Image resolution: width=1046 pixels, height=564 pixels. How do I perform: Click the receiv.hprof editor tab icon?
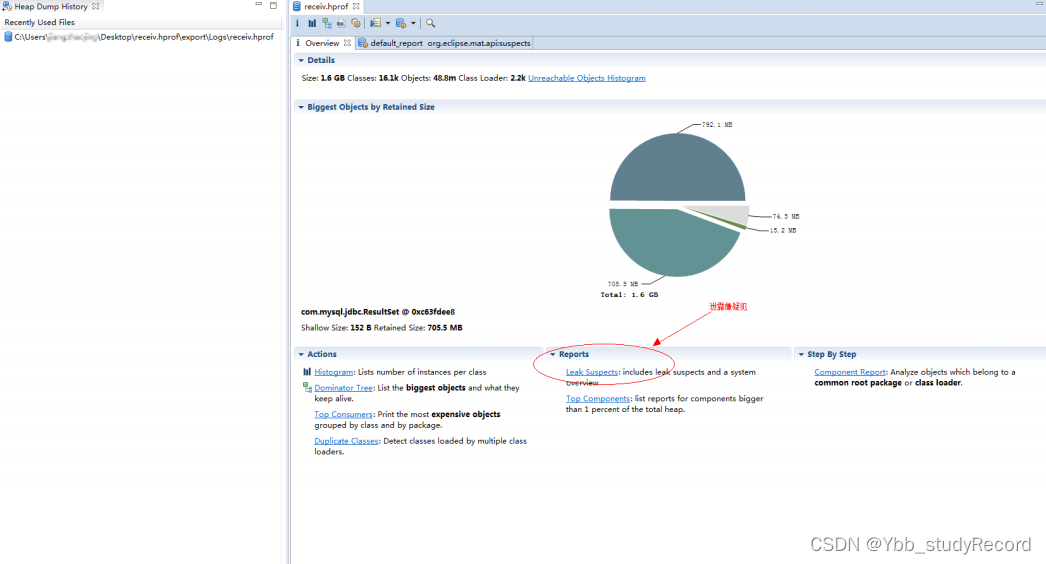(297, 6)
